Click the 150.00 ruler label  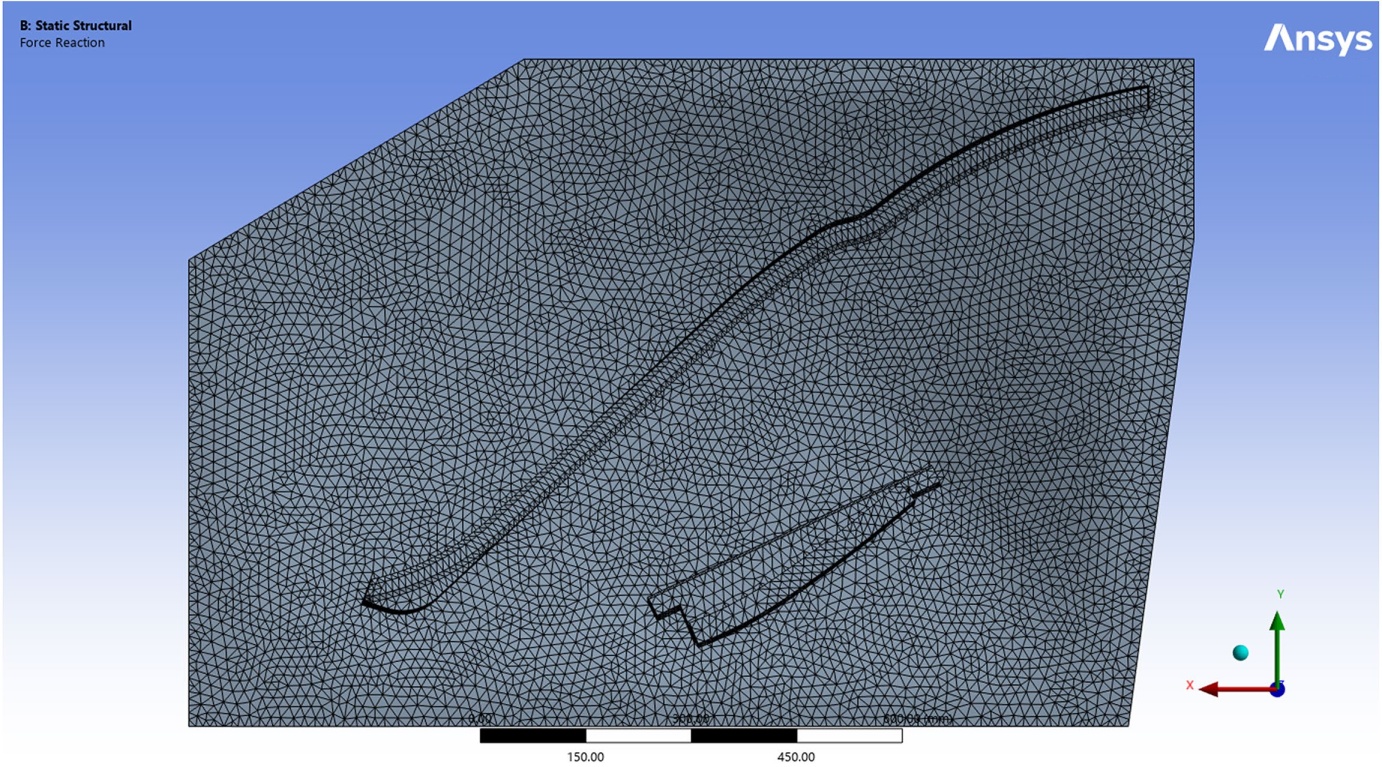tap(585, 757)
